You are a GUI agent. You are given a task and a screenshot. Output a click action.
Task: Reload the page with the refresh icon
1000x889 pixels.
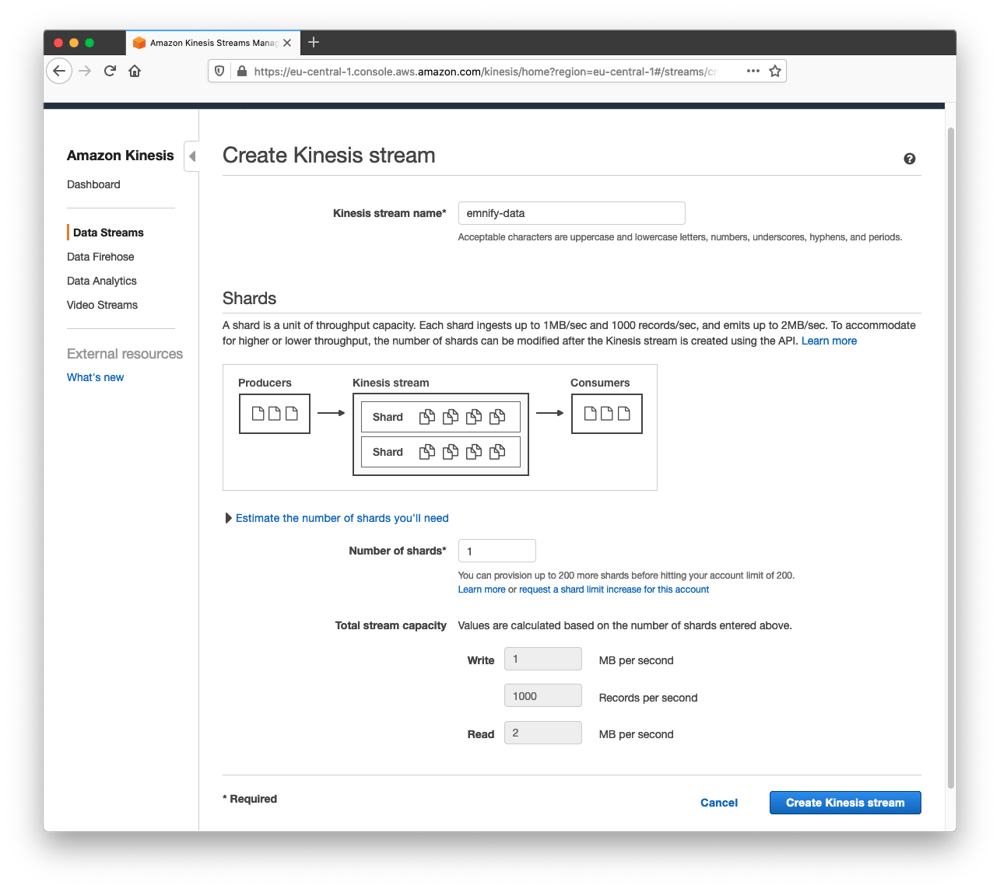110,71
